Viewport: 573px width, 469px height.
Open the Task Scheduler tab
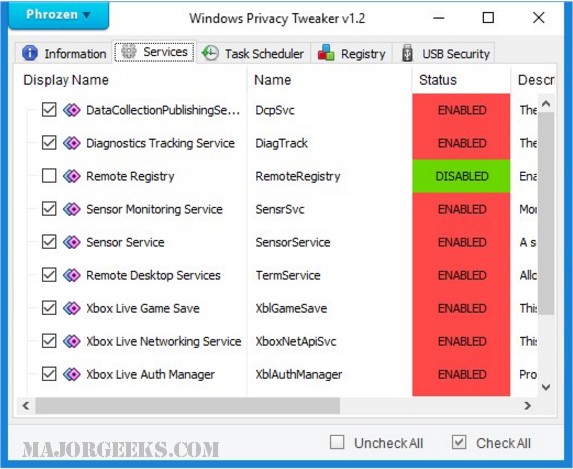(253, 53)
